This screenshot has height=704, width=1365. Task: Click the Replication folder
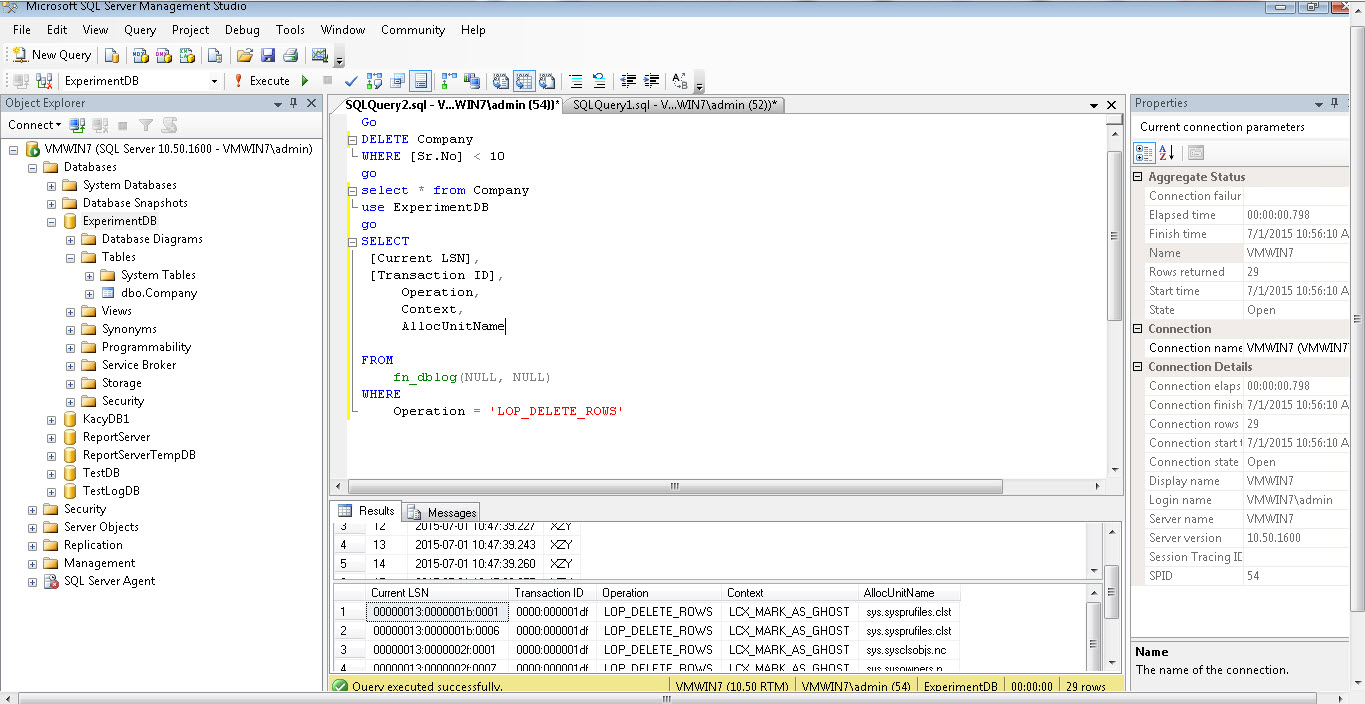pyautogui.click(x=93, y=545)
